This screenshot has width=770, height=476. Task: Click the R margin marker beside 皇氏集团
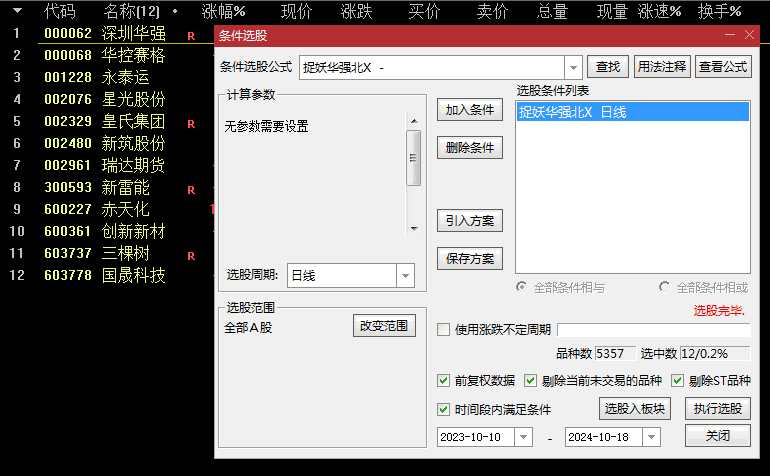coord(191,124)
